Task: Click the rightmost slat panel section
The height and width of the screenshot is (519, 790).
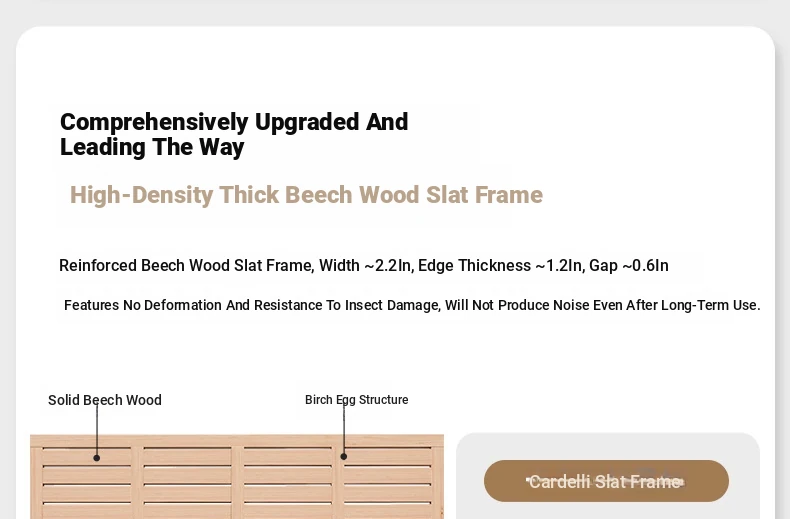Action: [x=387, y=483]
